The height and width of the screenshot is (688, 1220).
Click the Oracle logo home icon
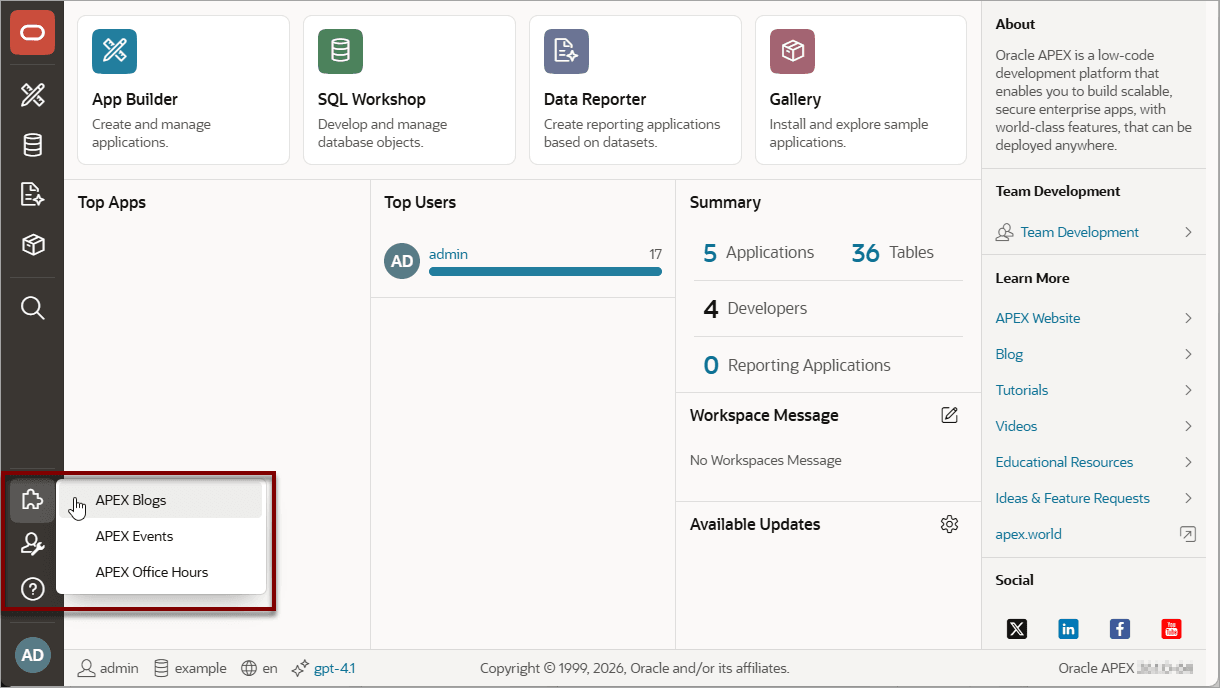click(32, 33)
